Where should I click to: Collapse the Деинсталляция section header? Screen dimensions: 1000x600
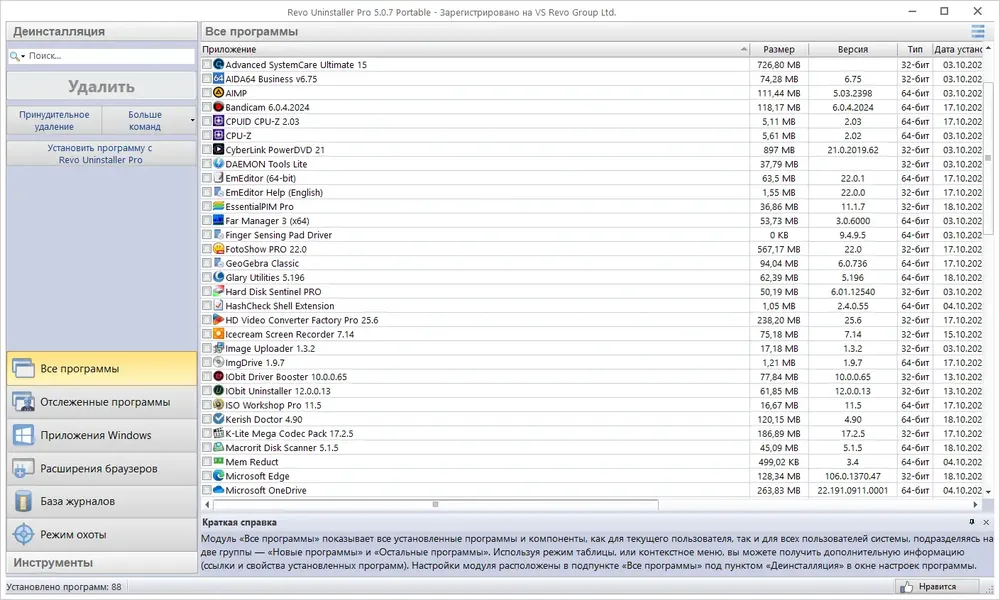[102, 31]
